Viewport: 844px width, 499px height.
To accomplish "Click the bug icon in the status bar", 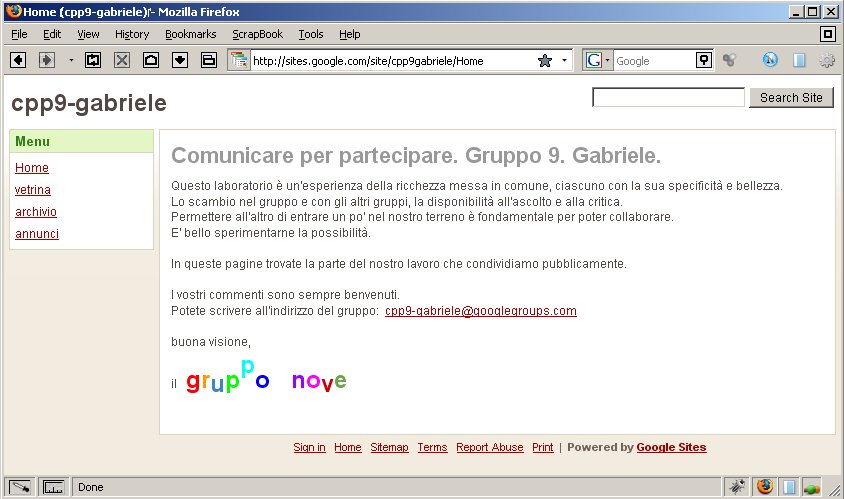I will [738, 487].
